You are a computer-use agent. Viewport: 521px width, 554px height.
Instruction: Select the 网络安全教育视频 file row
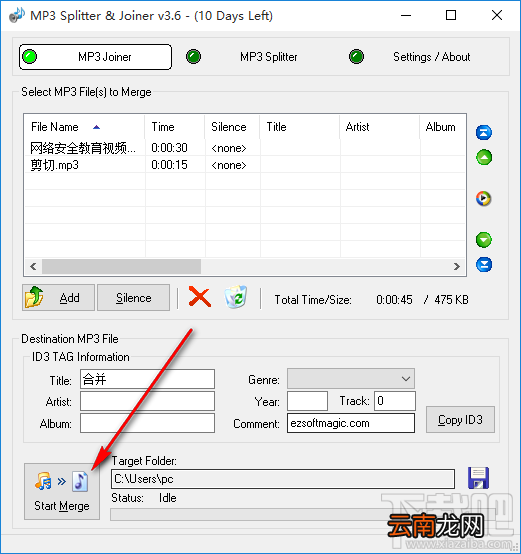coord(245,148)
